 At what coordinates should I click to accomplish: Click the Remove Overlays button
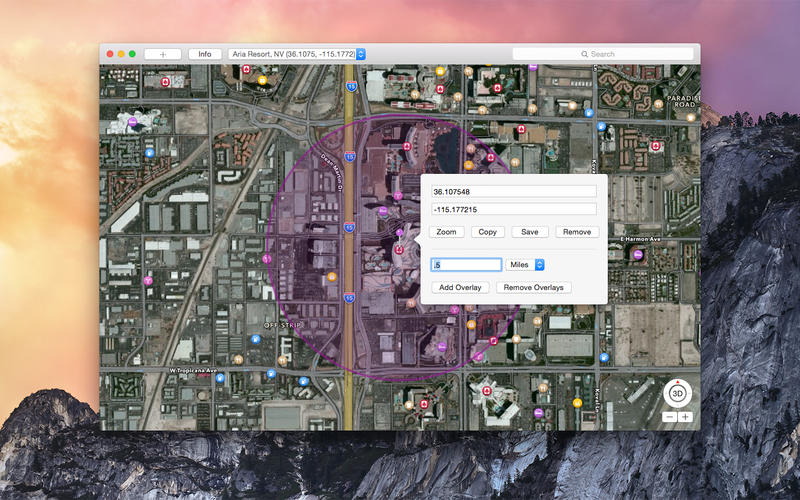click(534, 287)
